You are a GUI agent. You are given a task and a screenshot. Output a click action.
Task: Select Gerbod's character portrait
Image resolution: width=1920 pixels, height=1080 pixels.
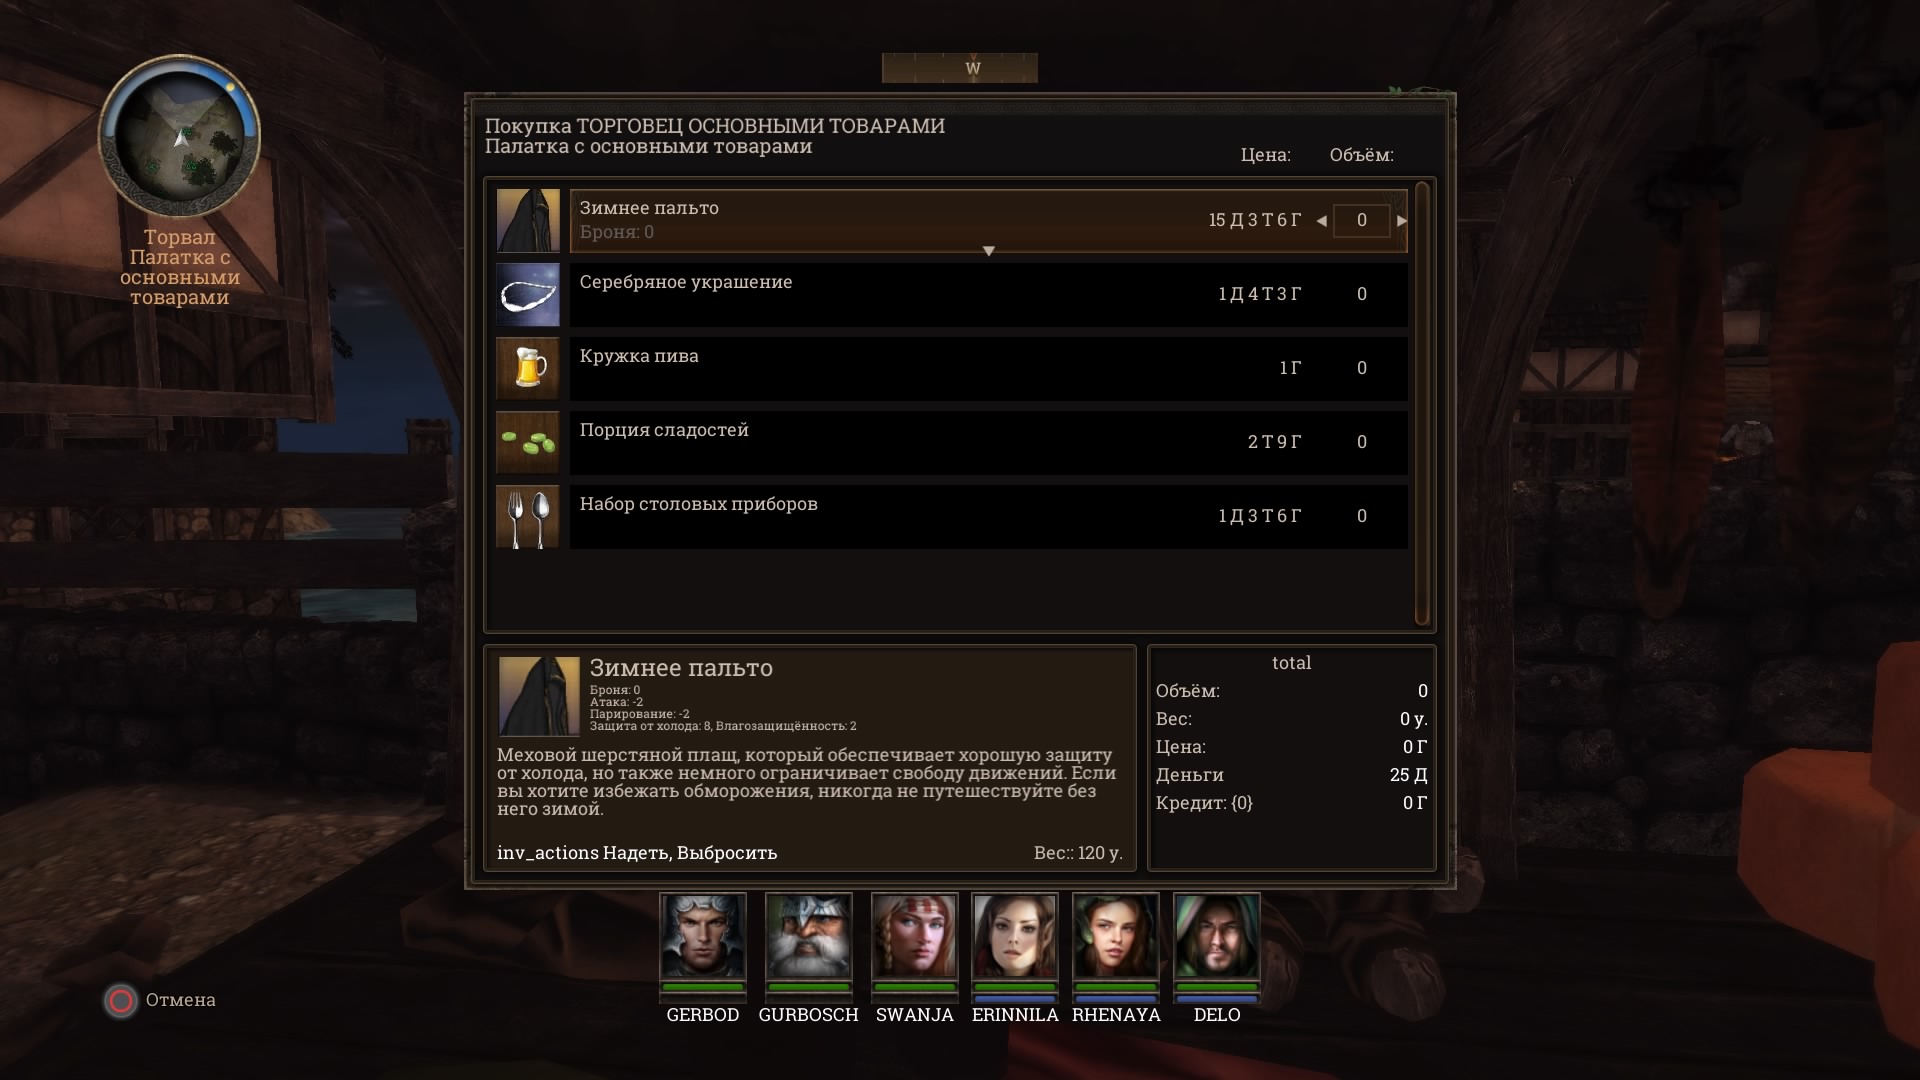pos(703,936)
